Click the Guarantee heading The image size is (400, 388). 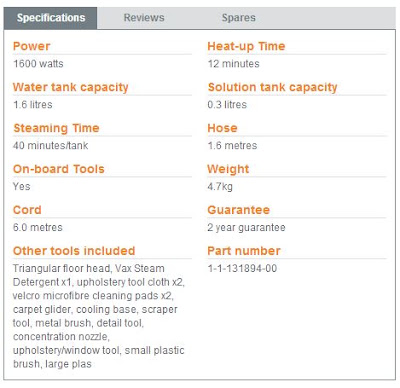pos(238,210)
